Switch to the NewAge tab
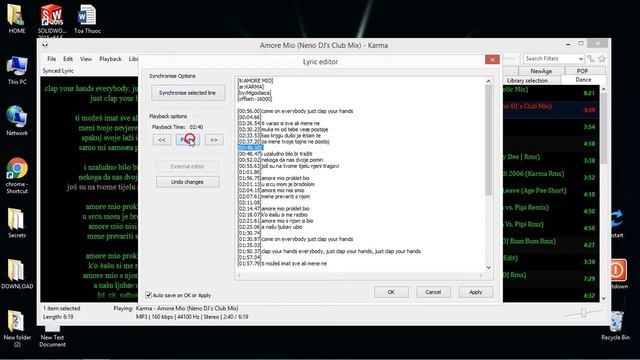Viewport: 640px width, 360px height. click(541, 71)
